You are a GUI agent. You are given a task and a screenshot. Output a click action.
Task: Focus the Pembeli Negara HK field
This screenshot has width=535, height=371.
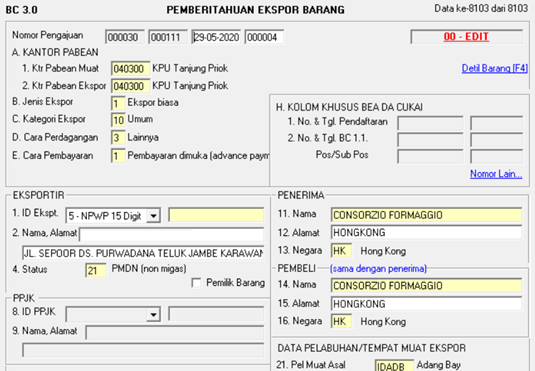(x=341, y=322)
